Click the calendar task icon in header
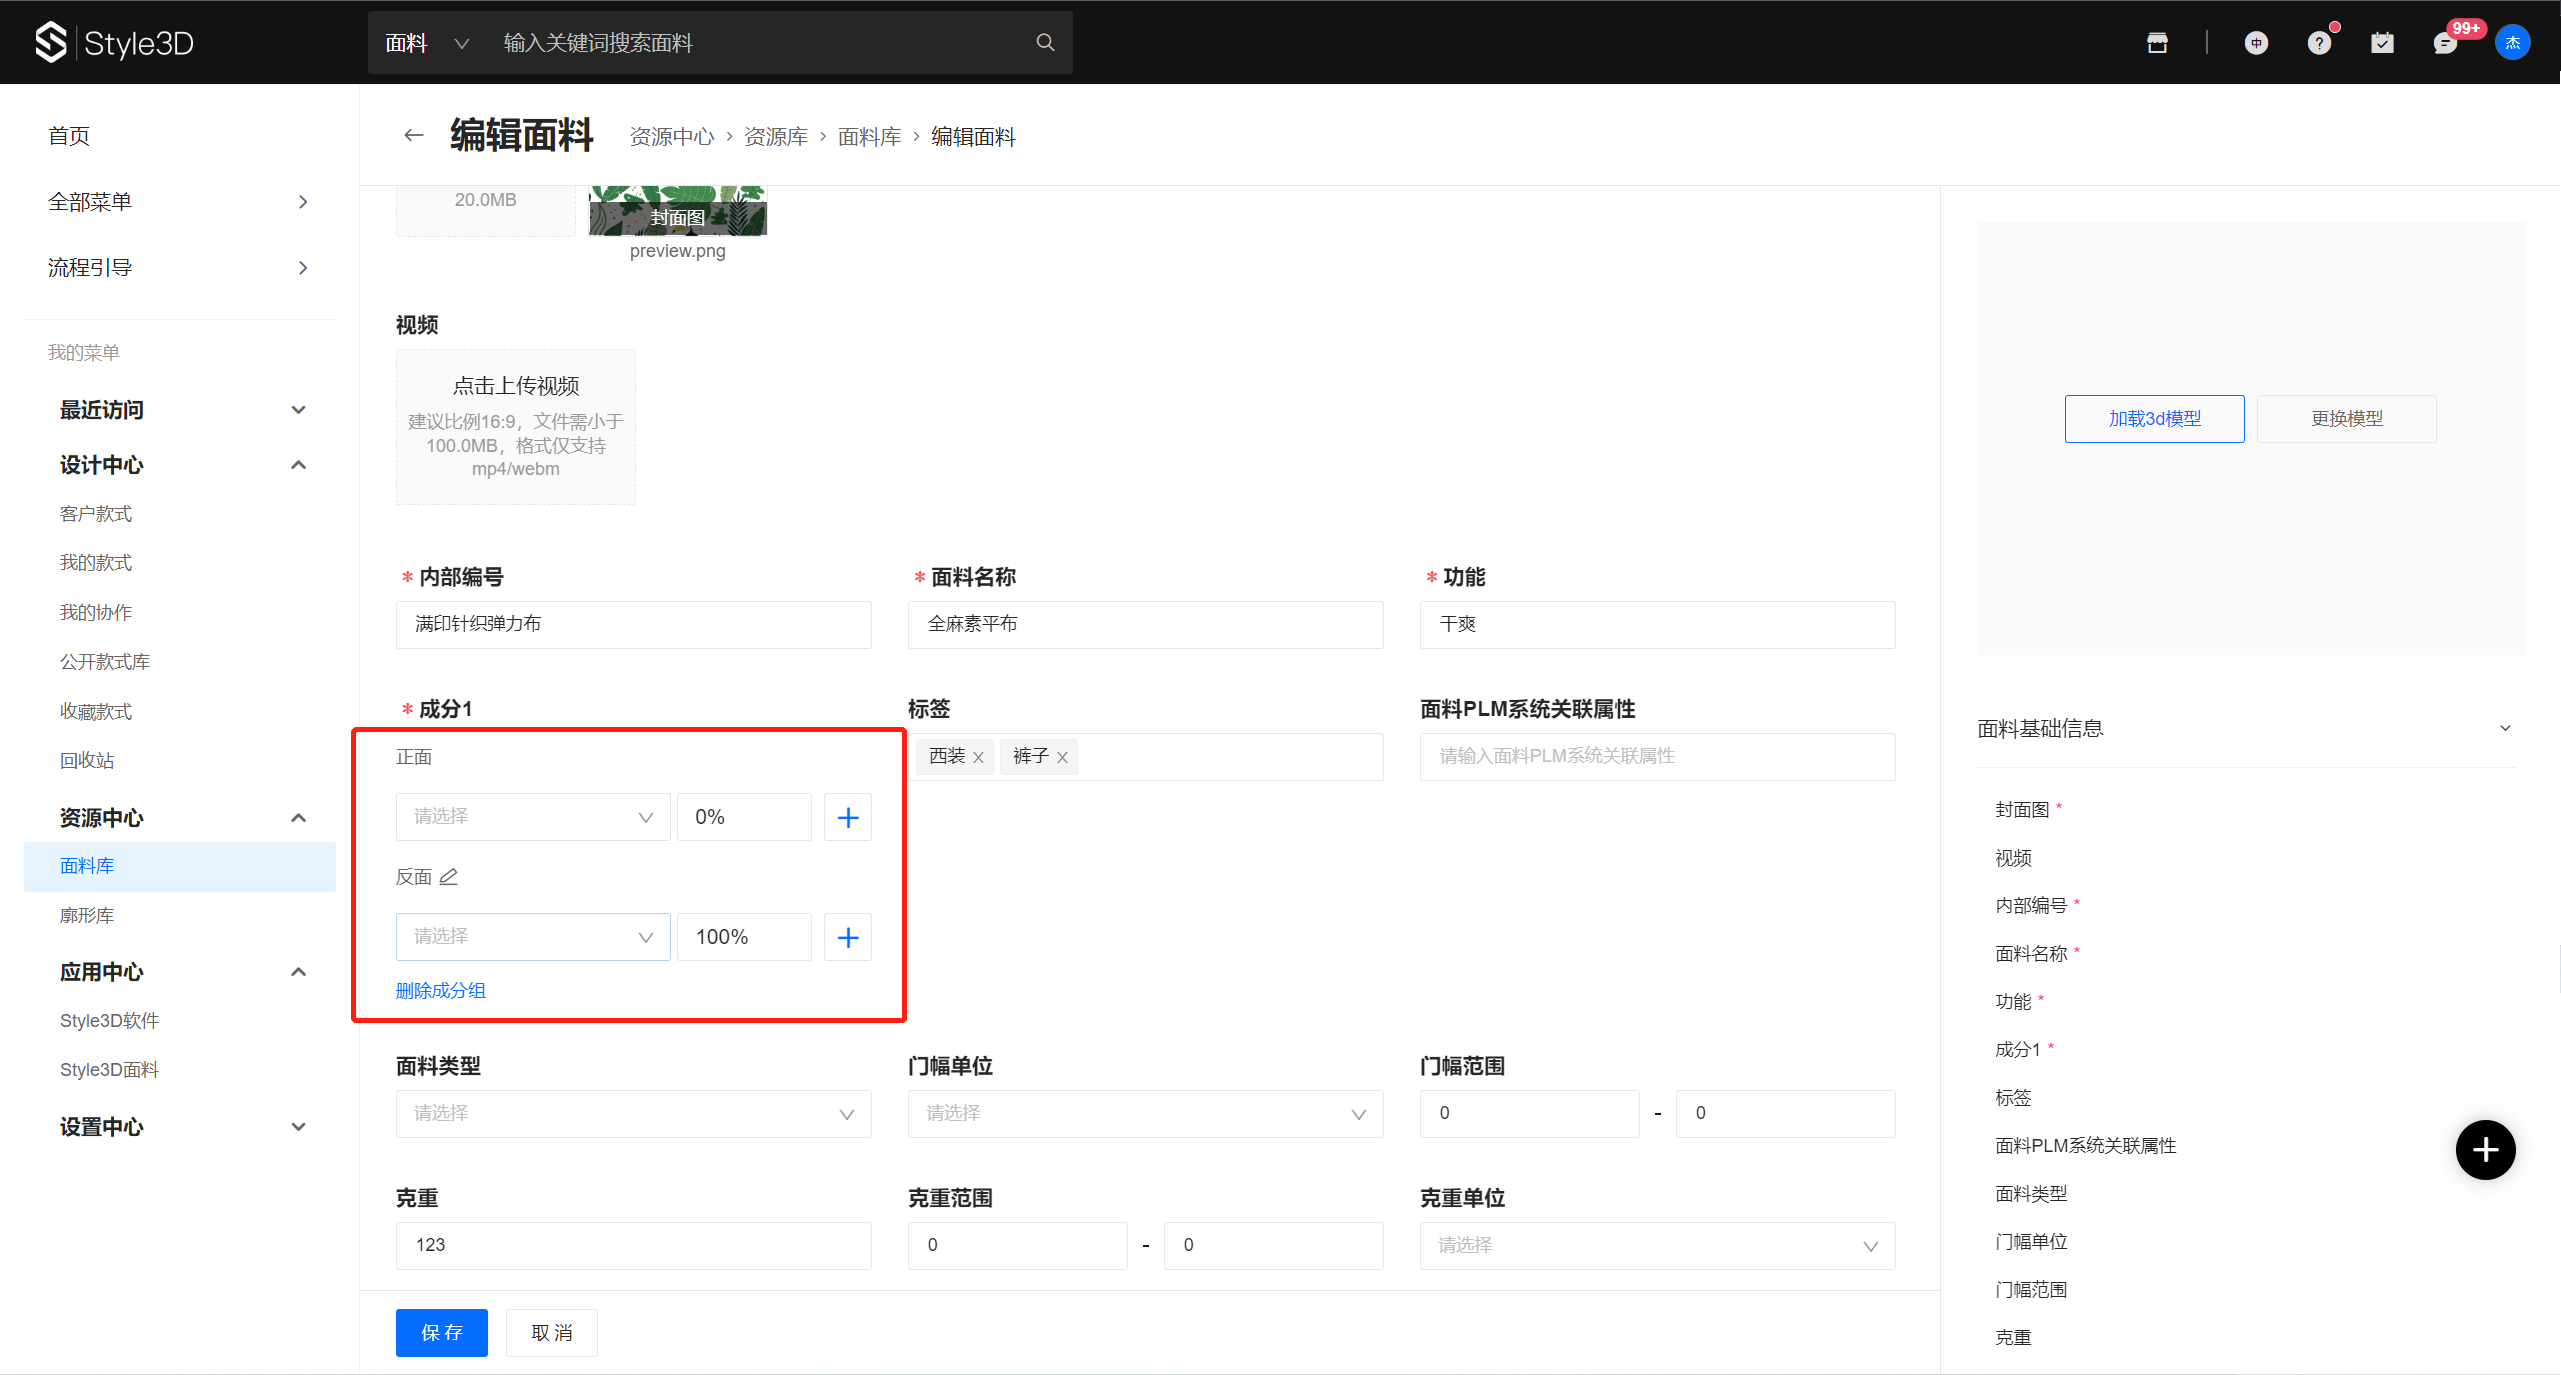The width and height of the screenshot is (2561, 1375). click(2382, 43)
